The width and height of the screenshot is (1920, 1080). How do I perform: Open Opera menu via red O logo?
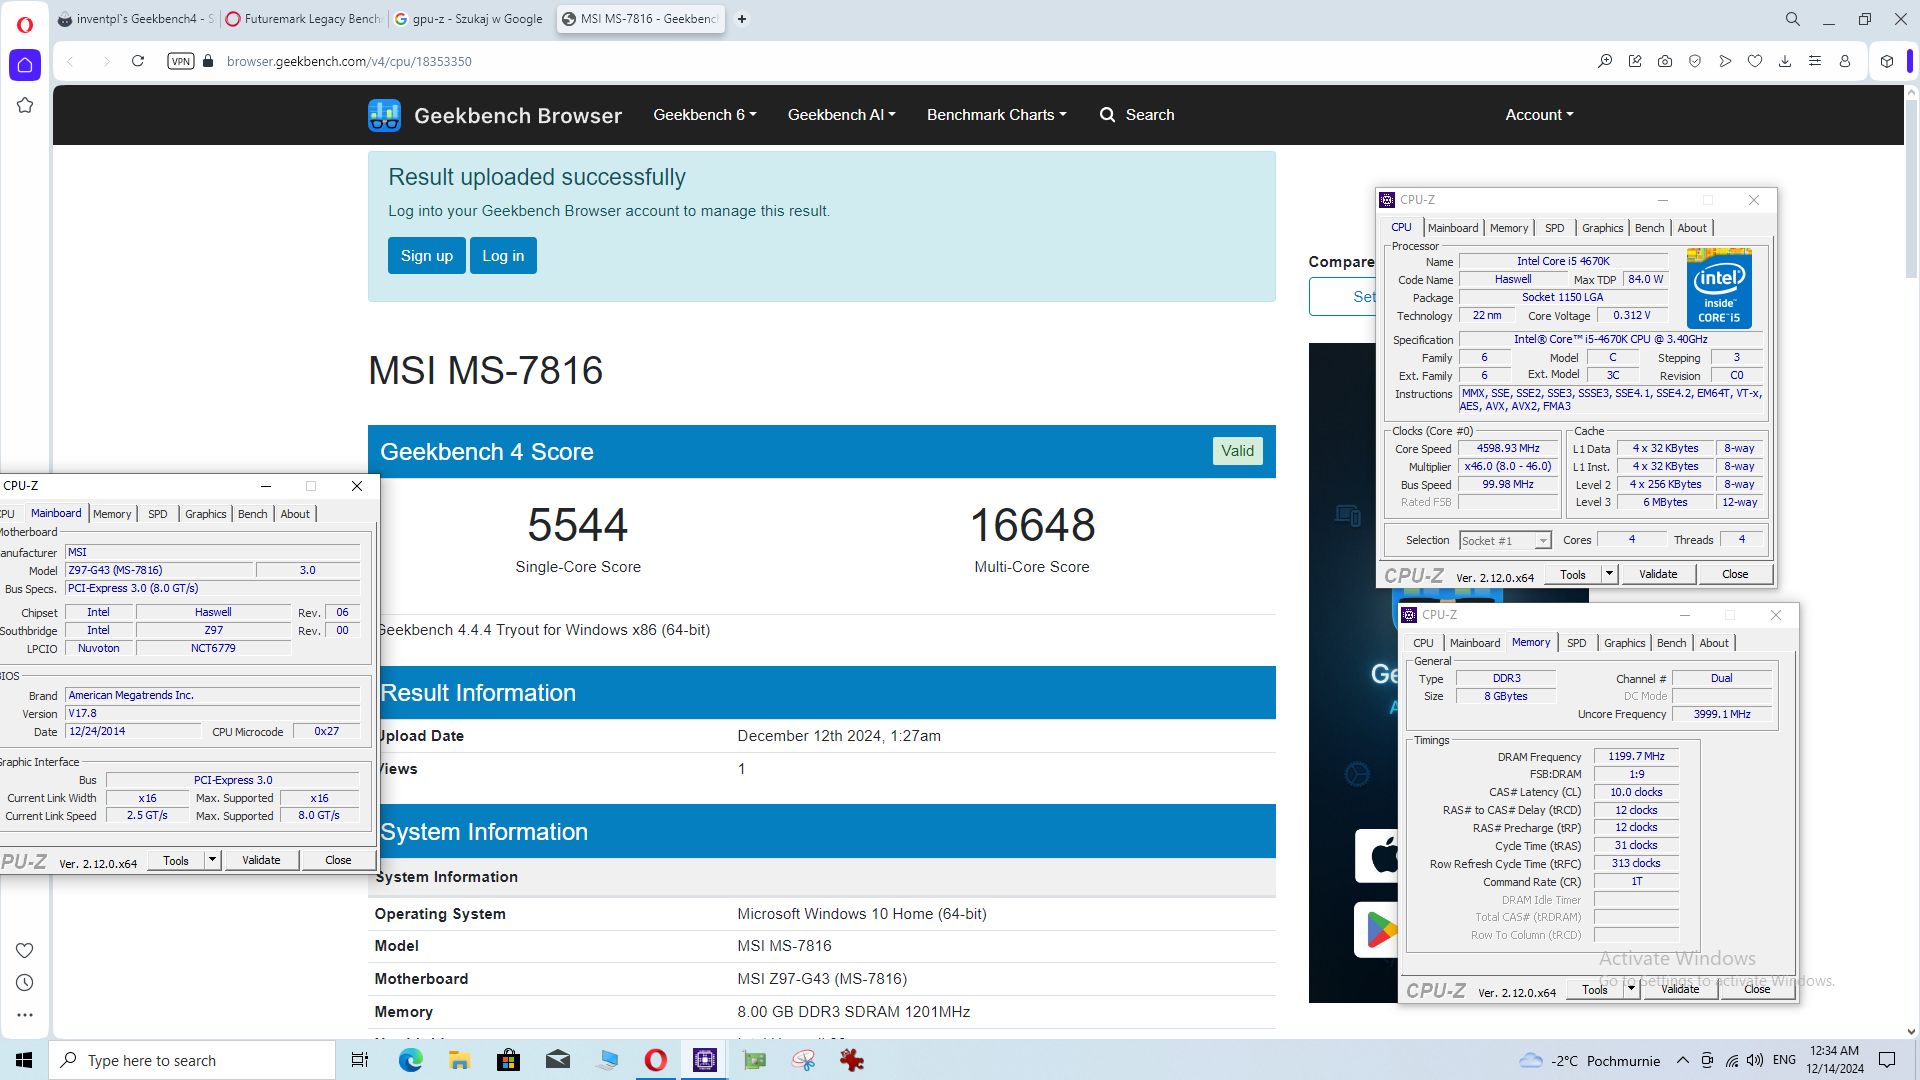point(25,25)
